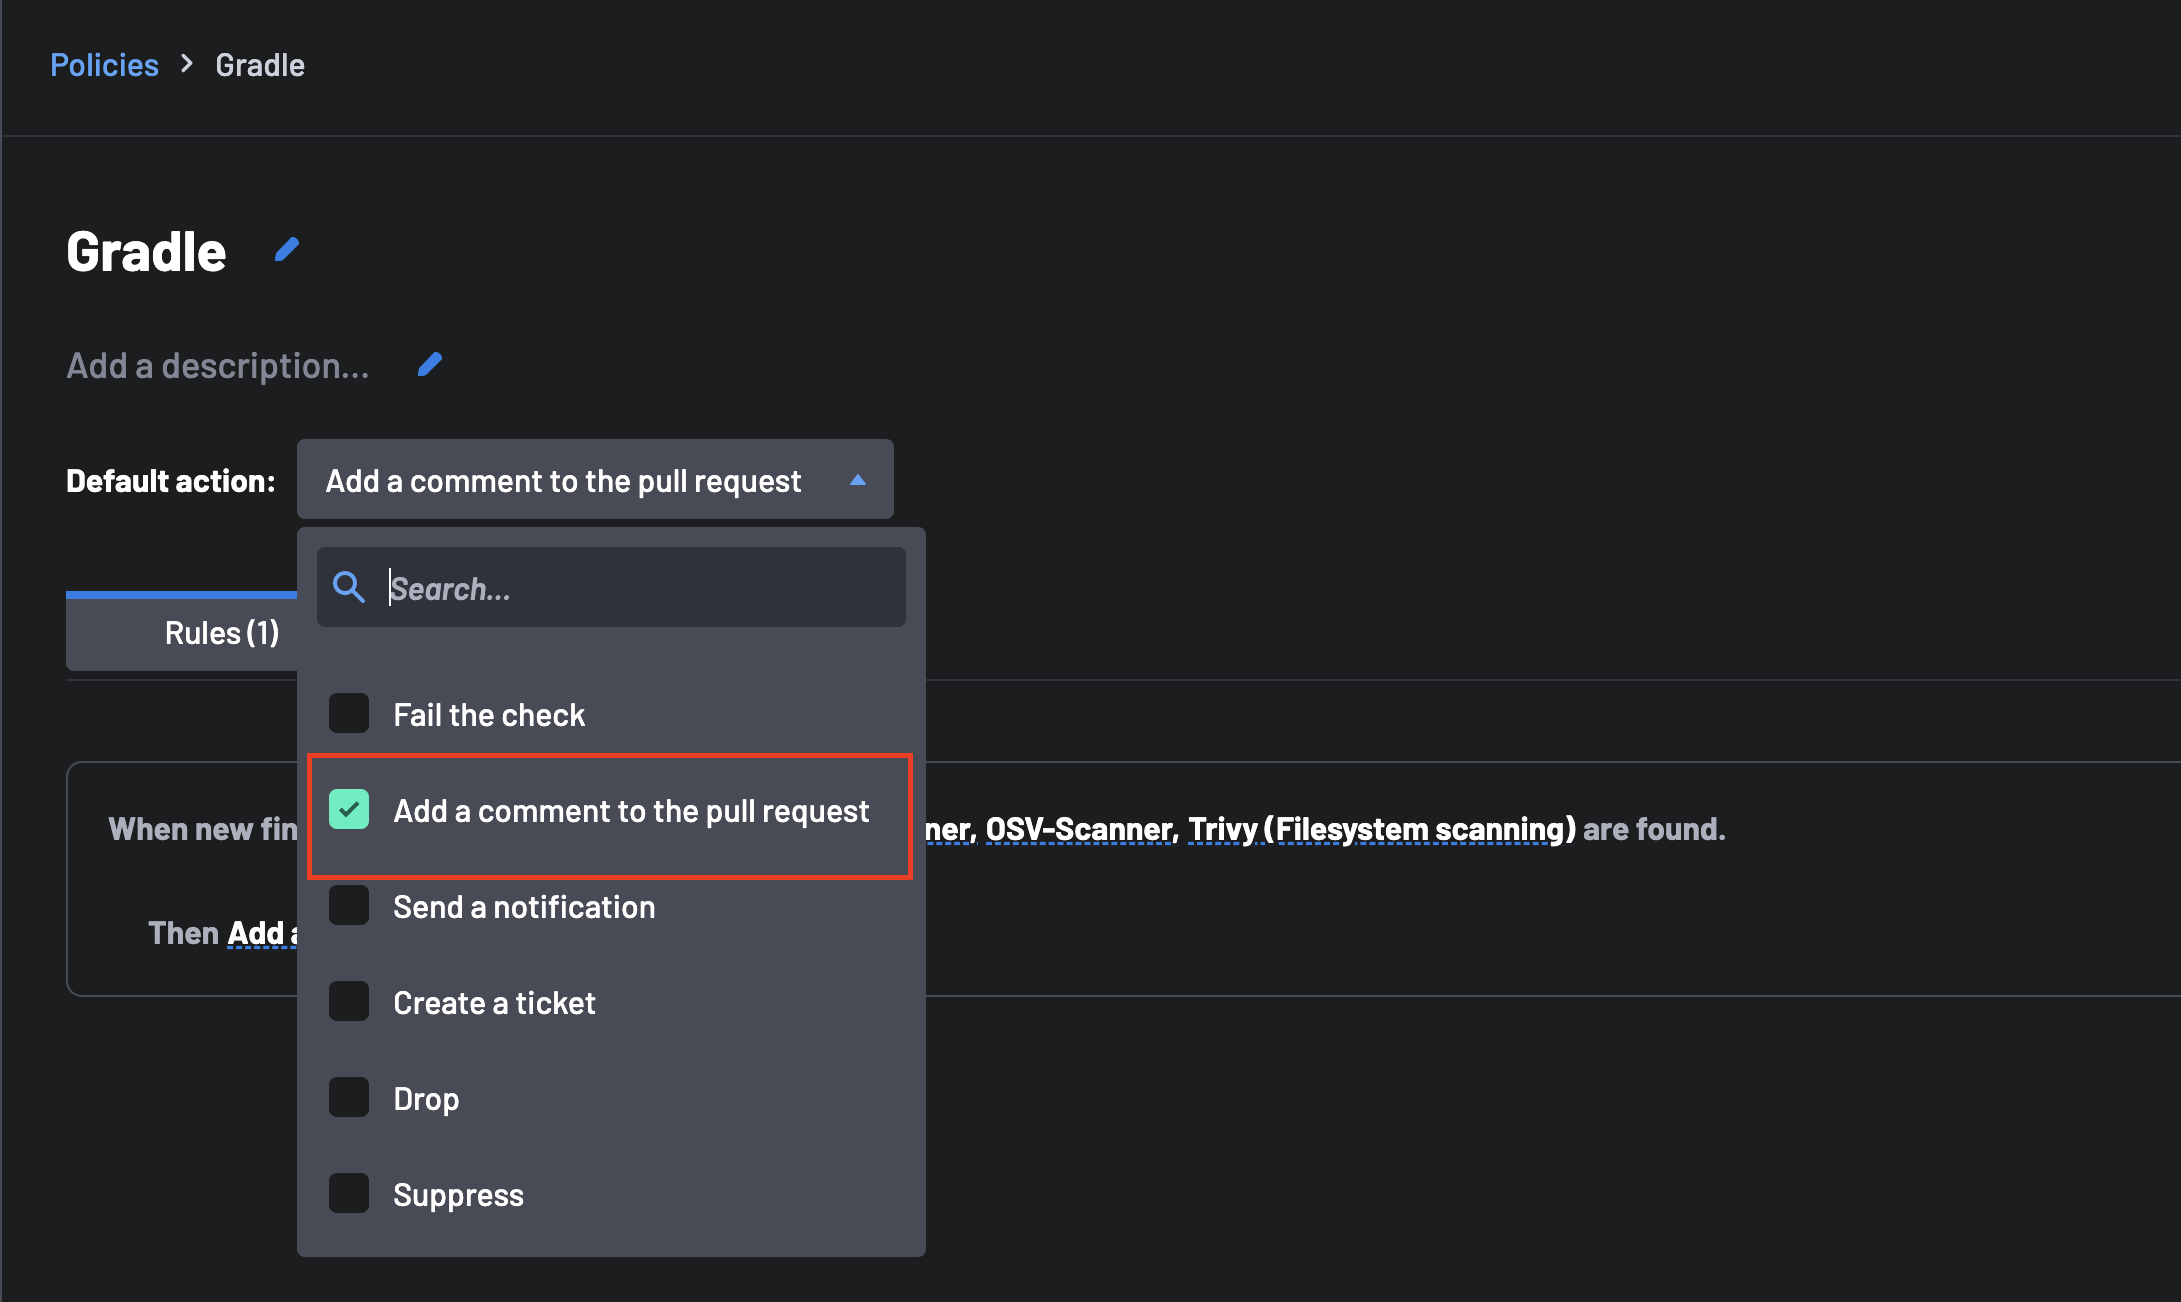Screen dimensions: 2181x1302
Task: Open the Default action combo box
Action: (x=594, y=480)
